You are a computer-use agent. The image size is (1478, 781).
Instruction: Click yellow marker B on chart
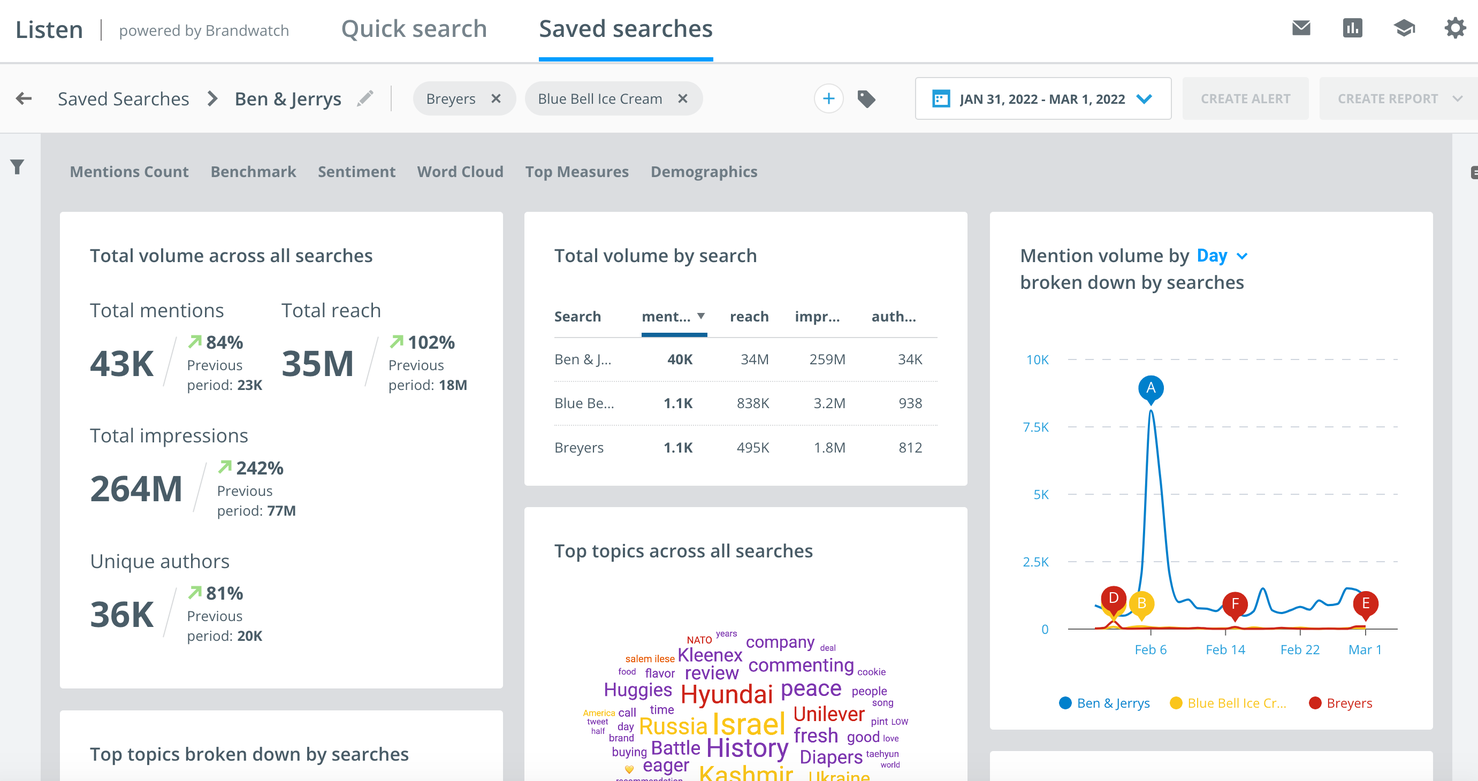point(1141,604)
